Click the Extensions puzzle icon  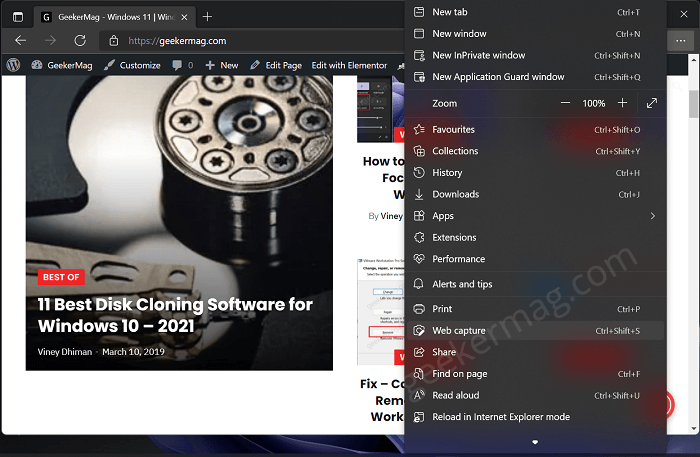click(x=419, y=237)
